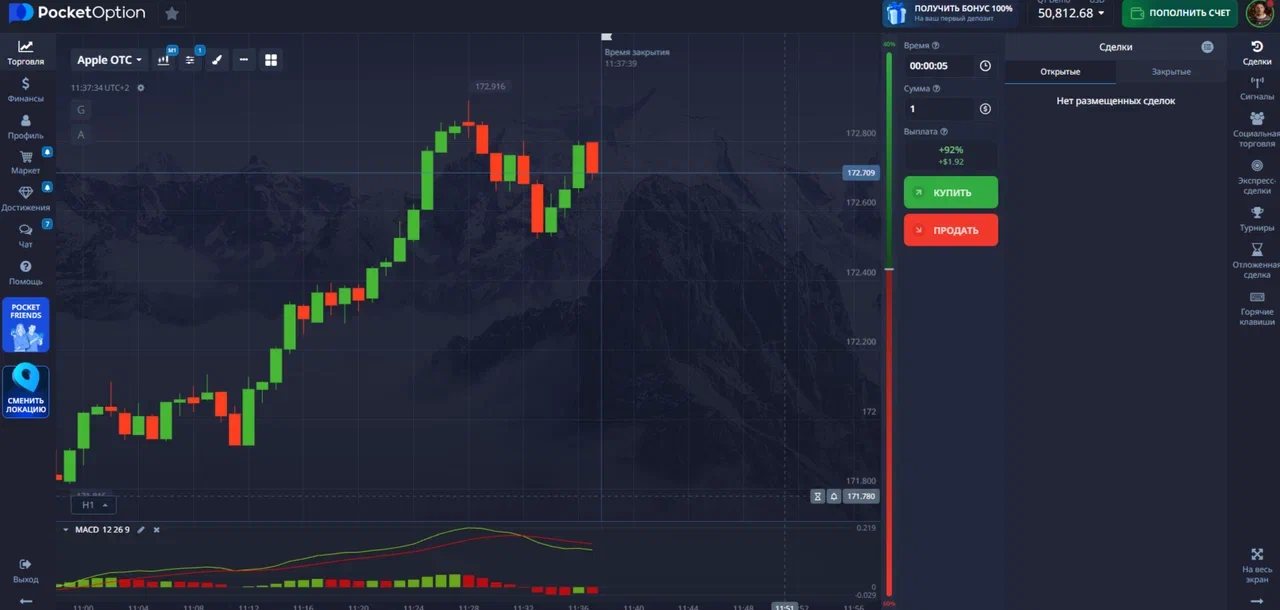Open the Помощь help section

(25, 273)
